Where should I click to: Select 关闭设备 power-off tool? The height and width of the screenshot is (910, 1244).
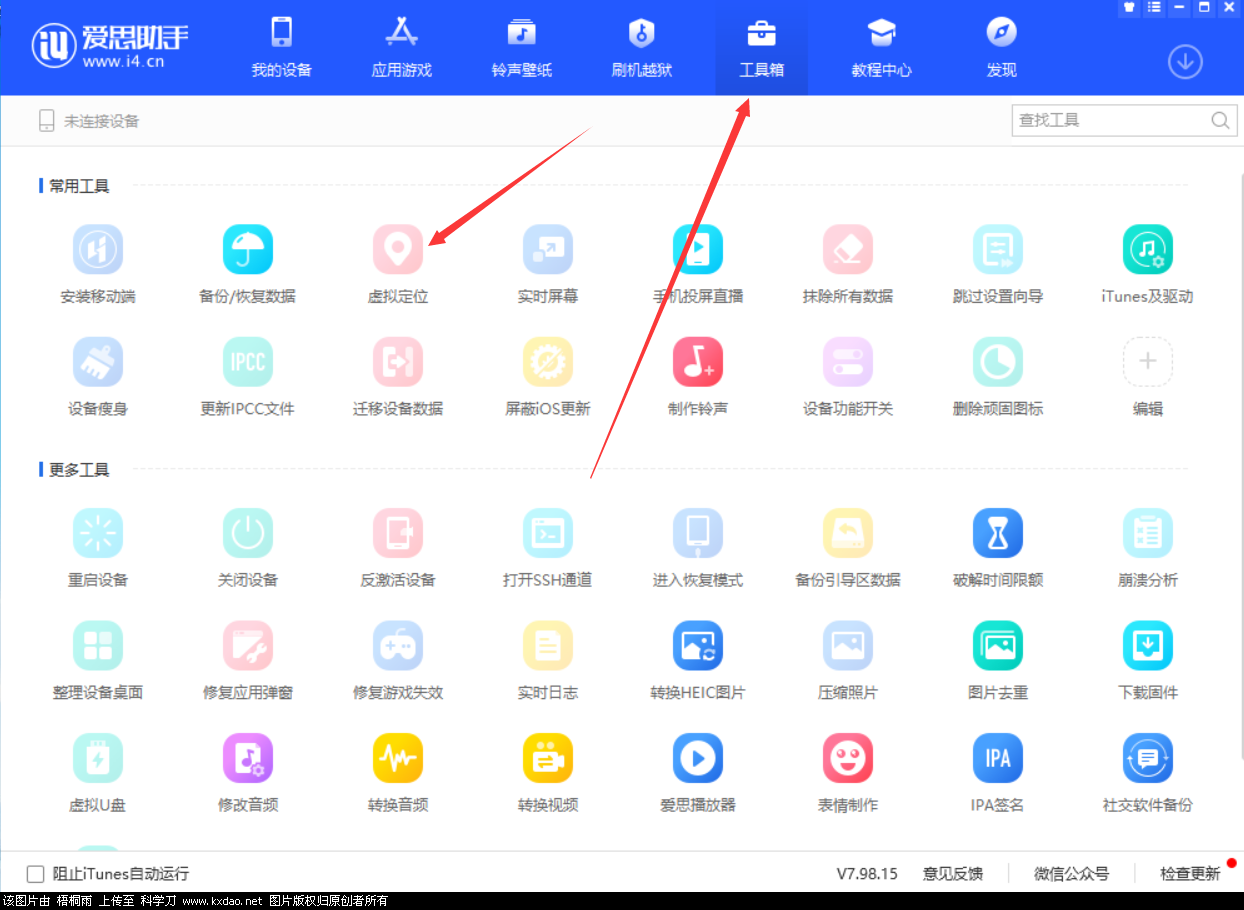(x=248, y=533)
